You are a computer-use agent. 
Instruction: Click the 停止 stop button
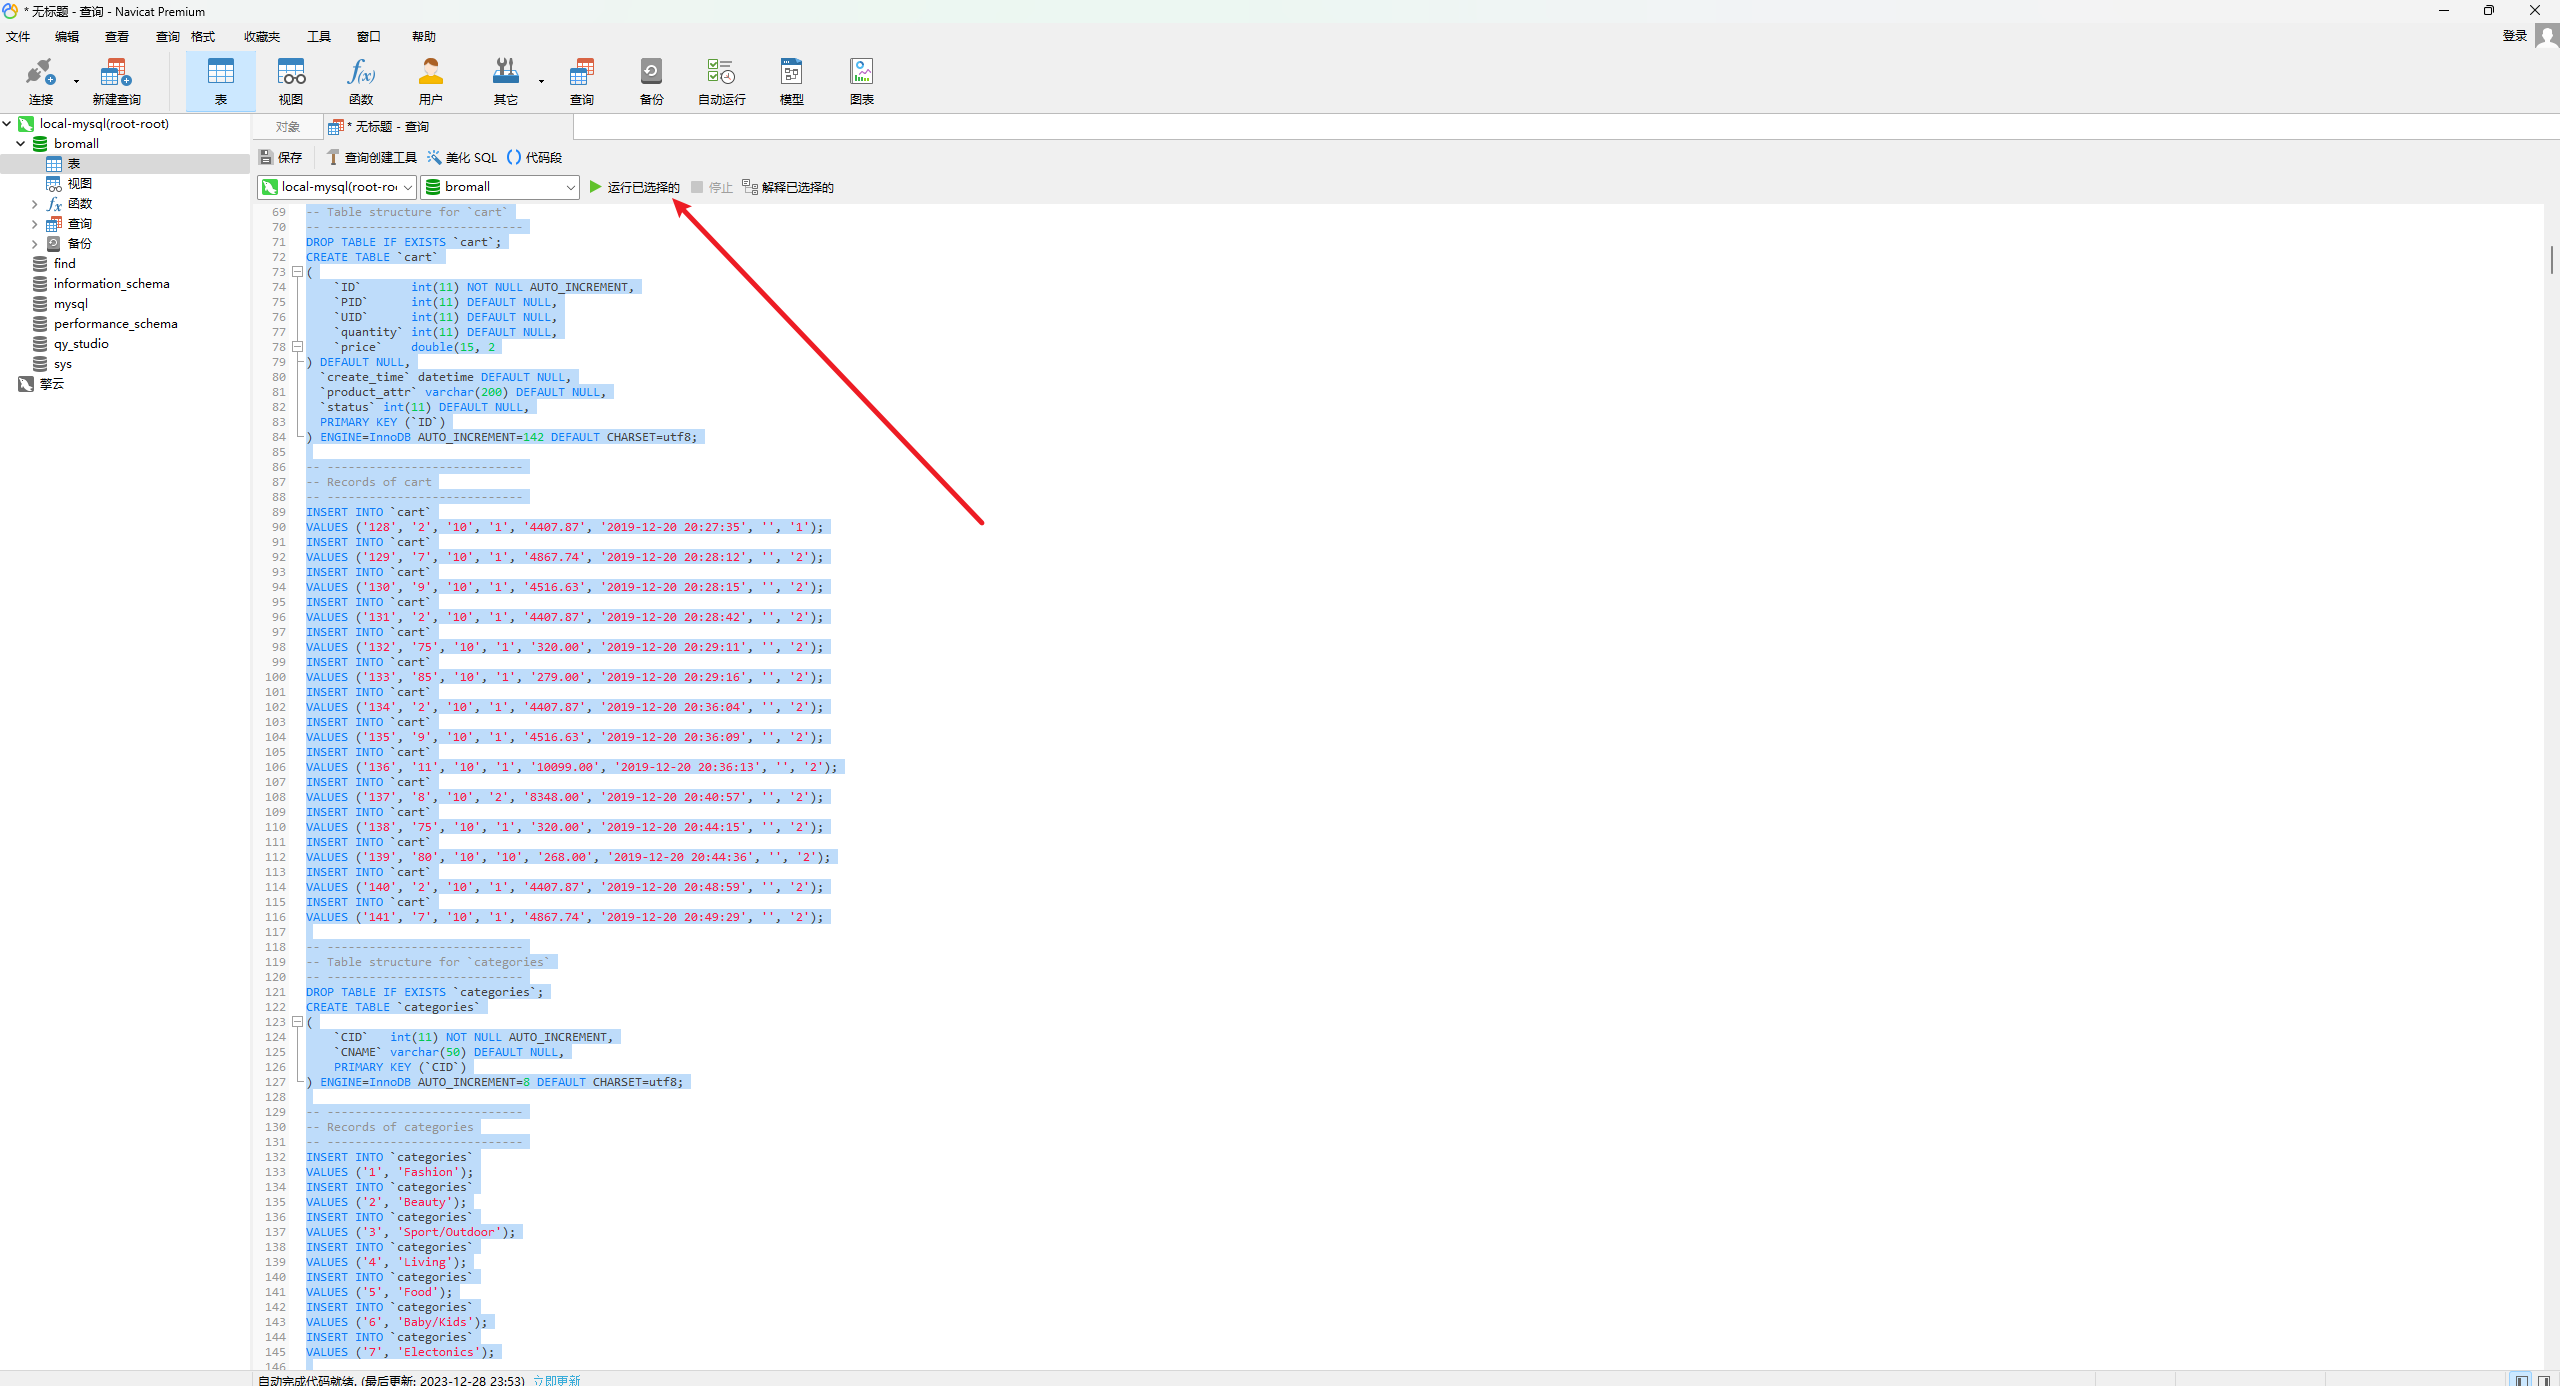click(712, 187)
